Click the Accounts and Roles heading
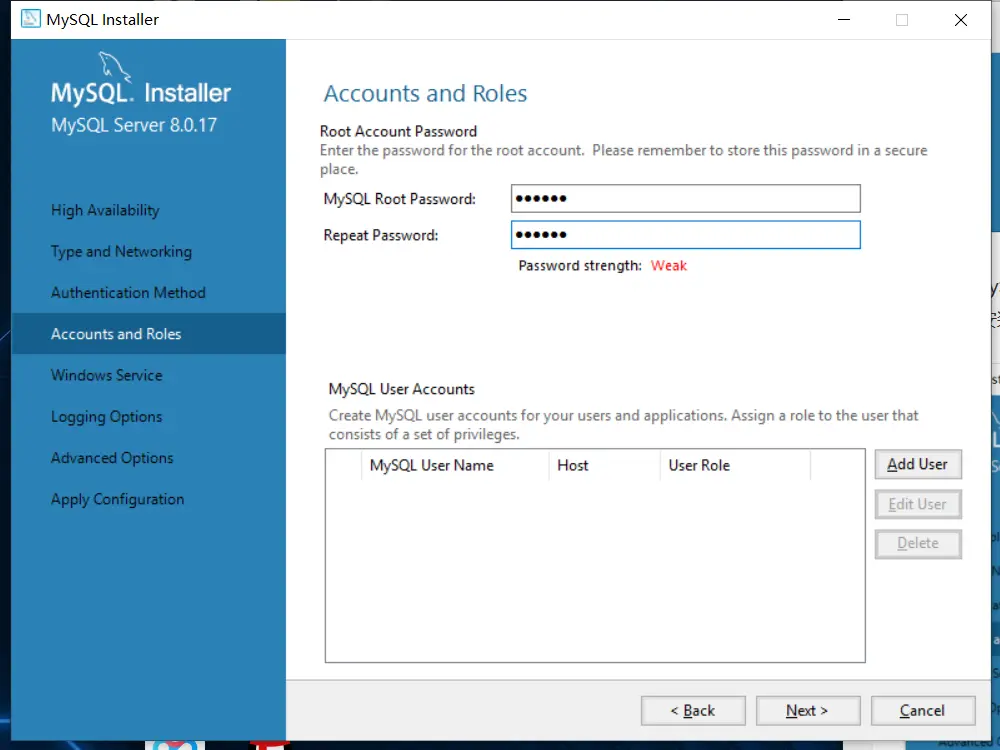Image resolution: width=1000 pixels, height=750 pixels. (x=425, y=93)
